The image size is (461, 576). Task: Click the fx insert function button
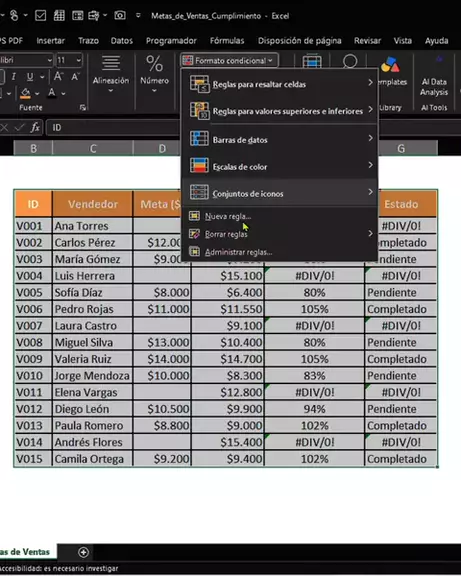35,127
